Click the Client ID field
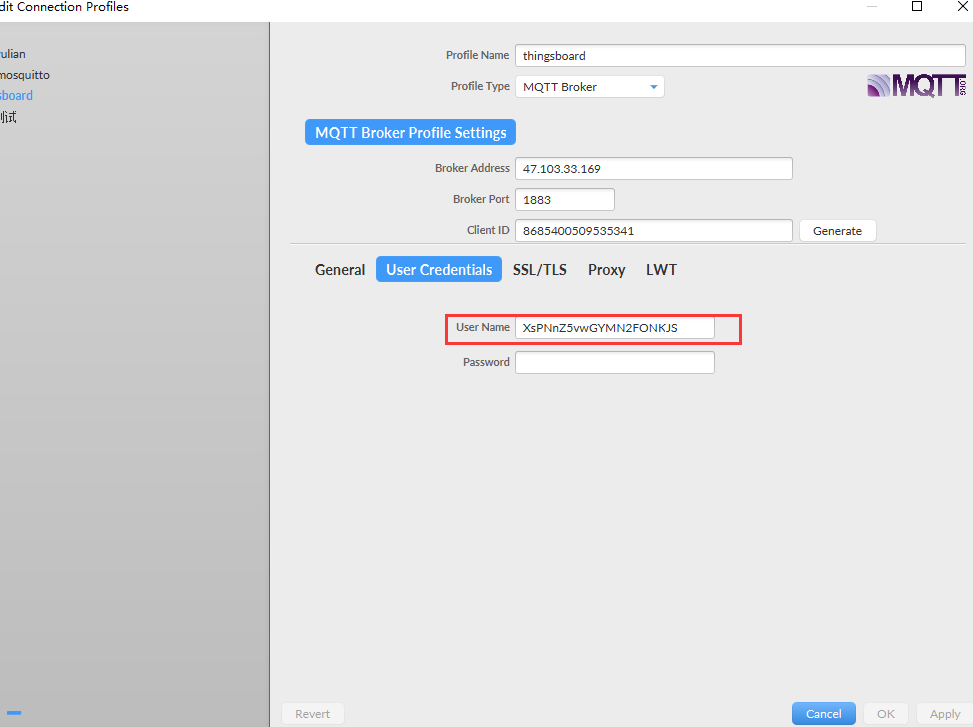 click(x=653, y=231)
